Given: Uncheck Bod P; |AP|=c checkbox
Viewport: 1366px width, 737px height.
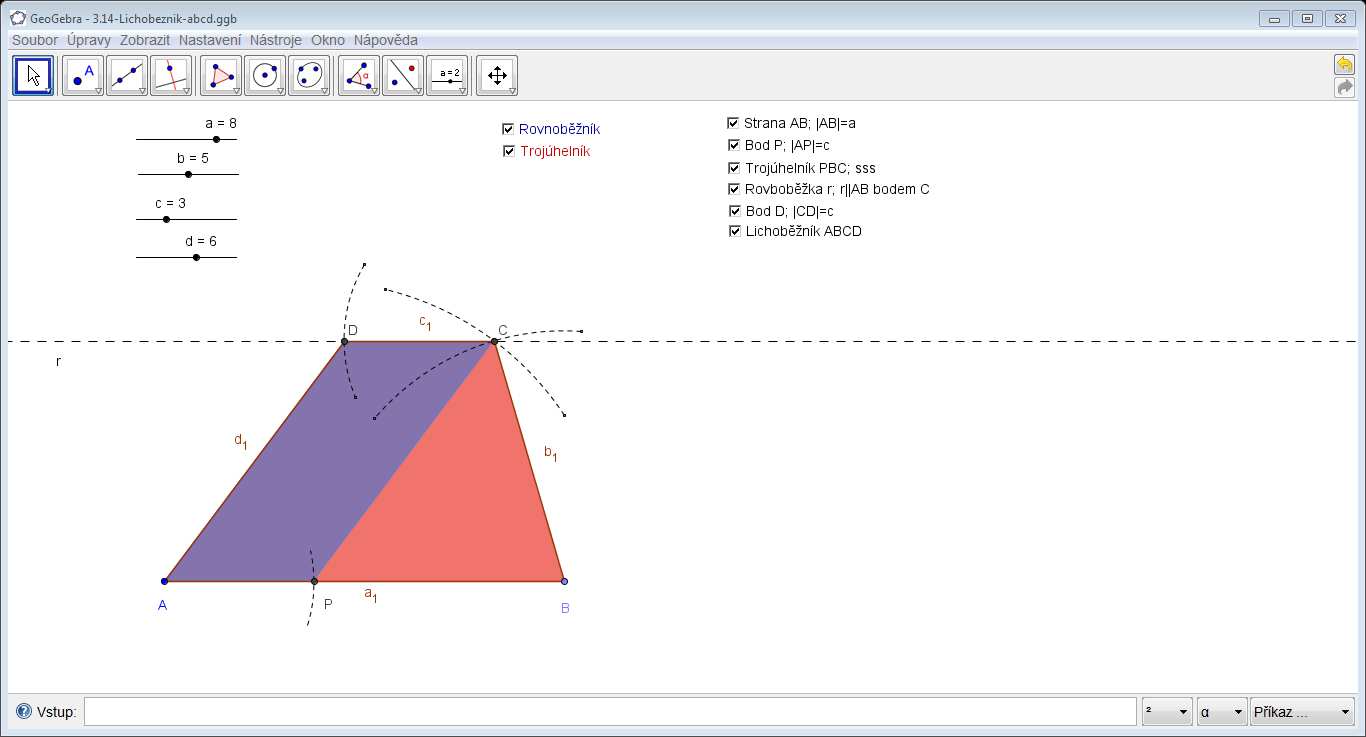Looking at the screenshot, I should [x=734, y=145].
